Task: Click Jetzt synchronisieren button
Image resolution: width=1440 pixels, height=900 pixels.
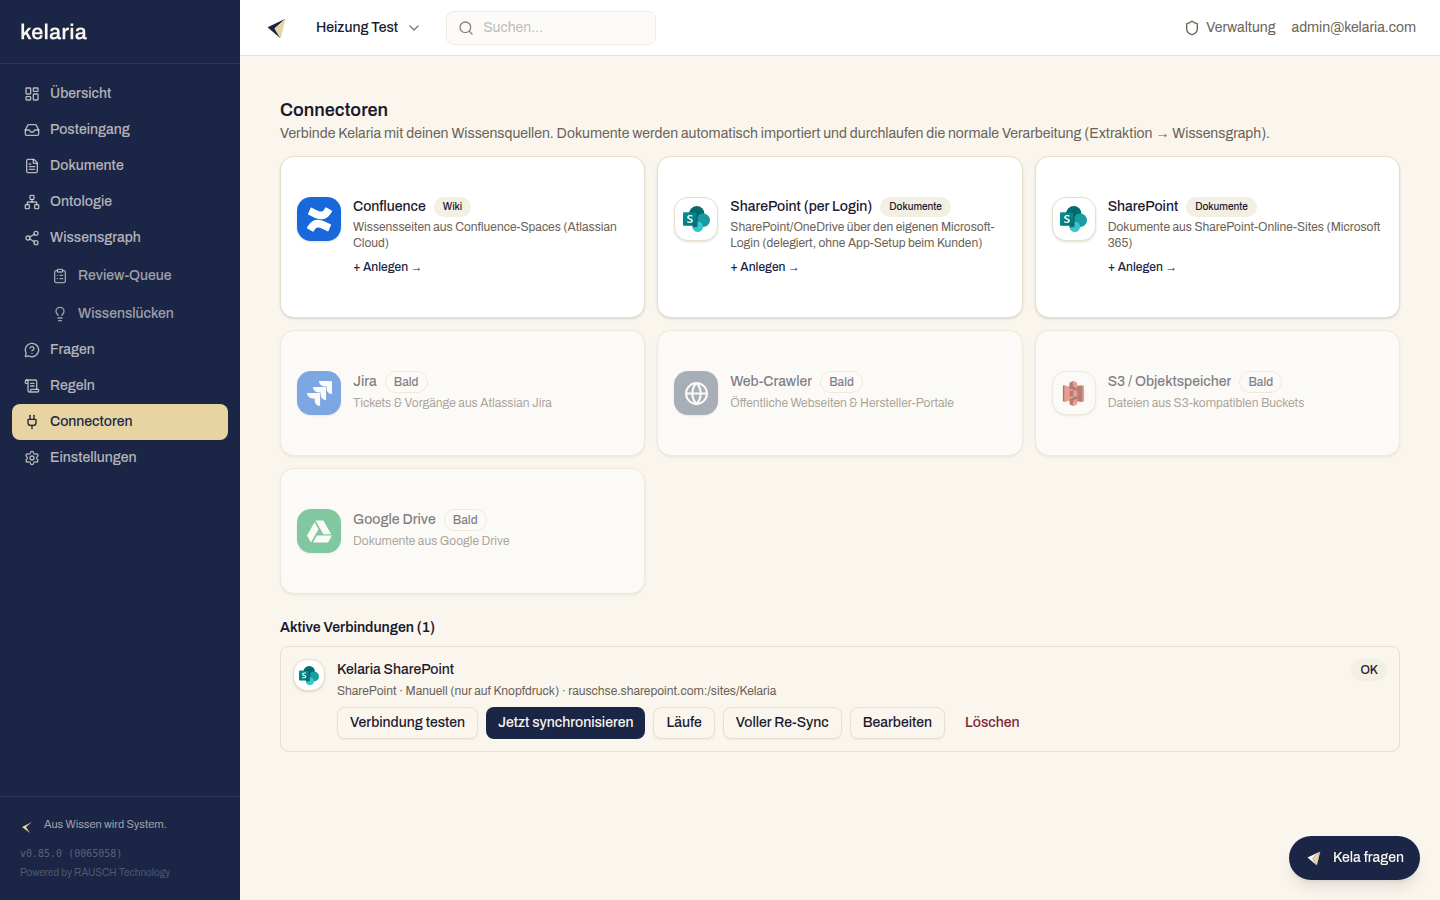Action: (565, 723)
